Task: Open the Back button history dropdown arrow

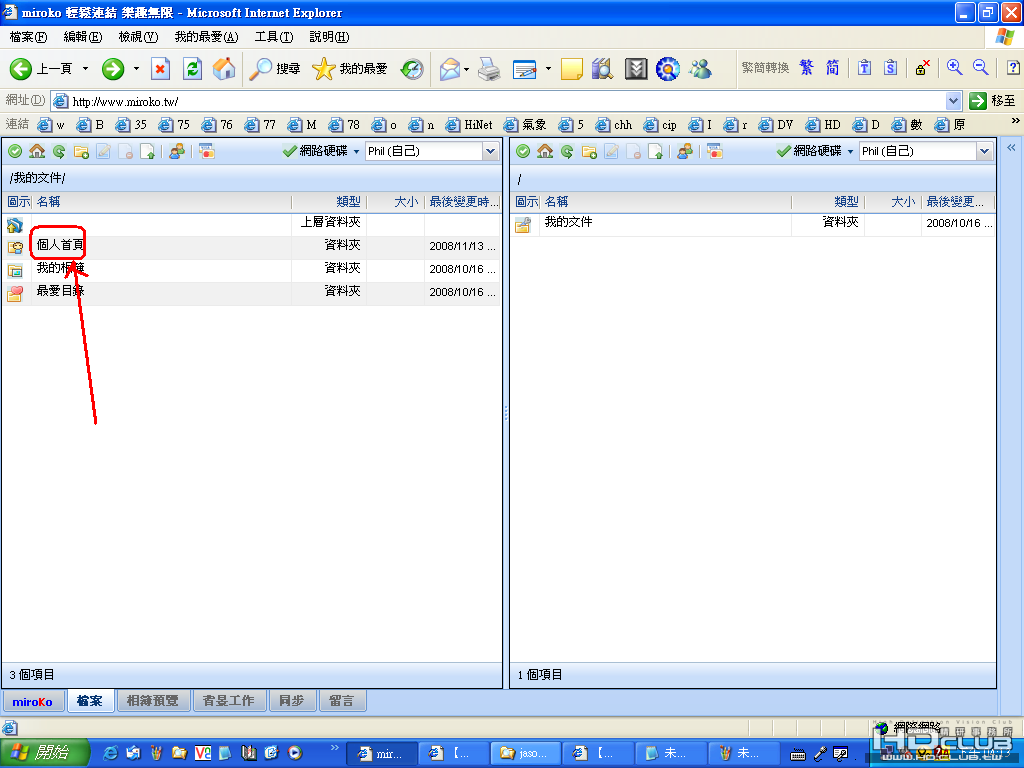Action: point(85,69)
